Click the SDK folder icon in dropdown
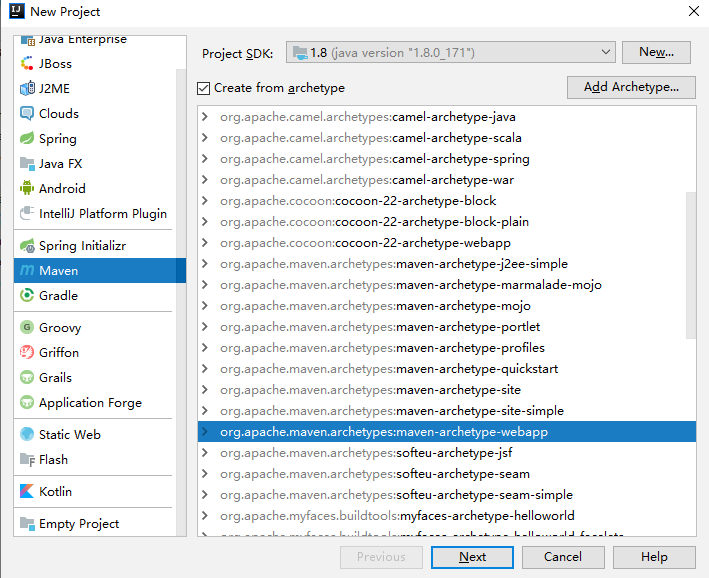The width and height of the screenshot is (709, 578). [300, 52]
